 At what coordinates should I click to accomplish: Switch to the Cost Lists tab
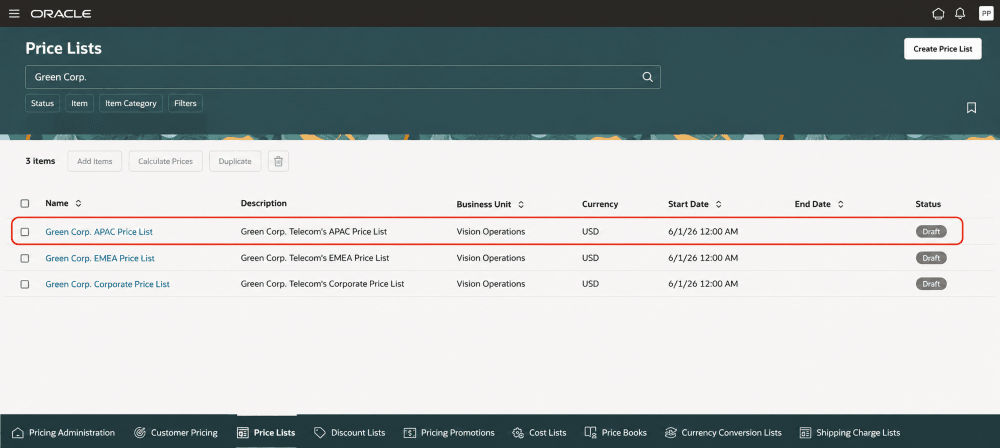(x=539, y=433)
